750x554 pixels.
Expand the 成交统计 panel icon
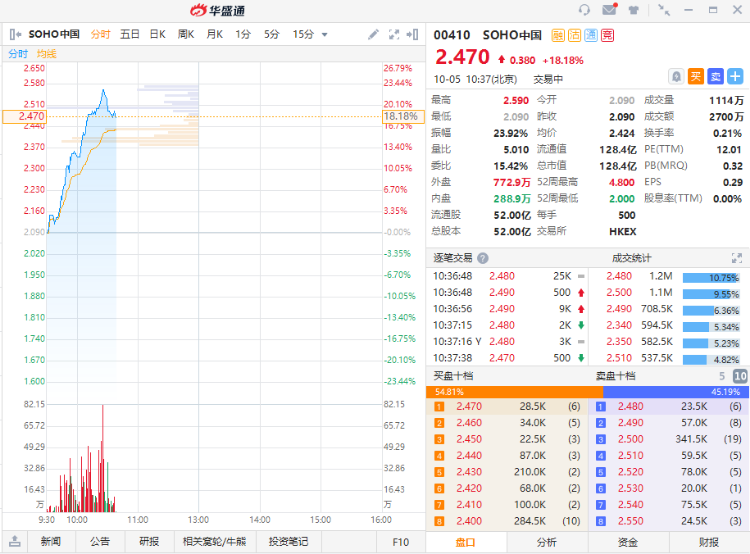click(x=737, y=258)
